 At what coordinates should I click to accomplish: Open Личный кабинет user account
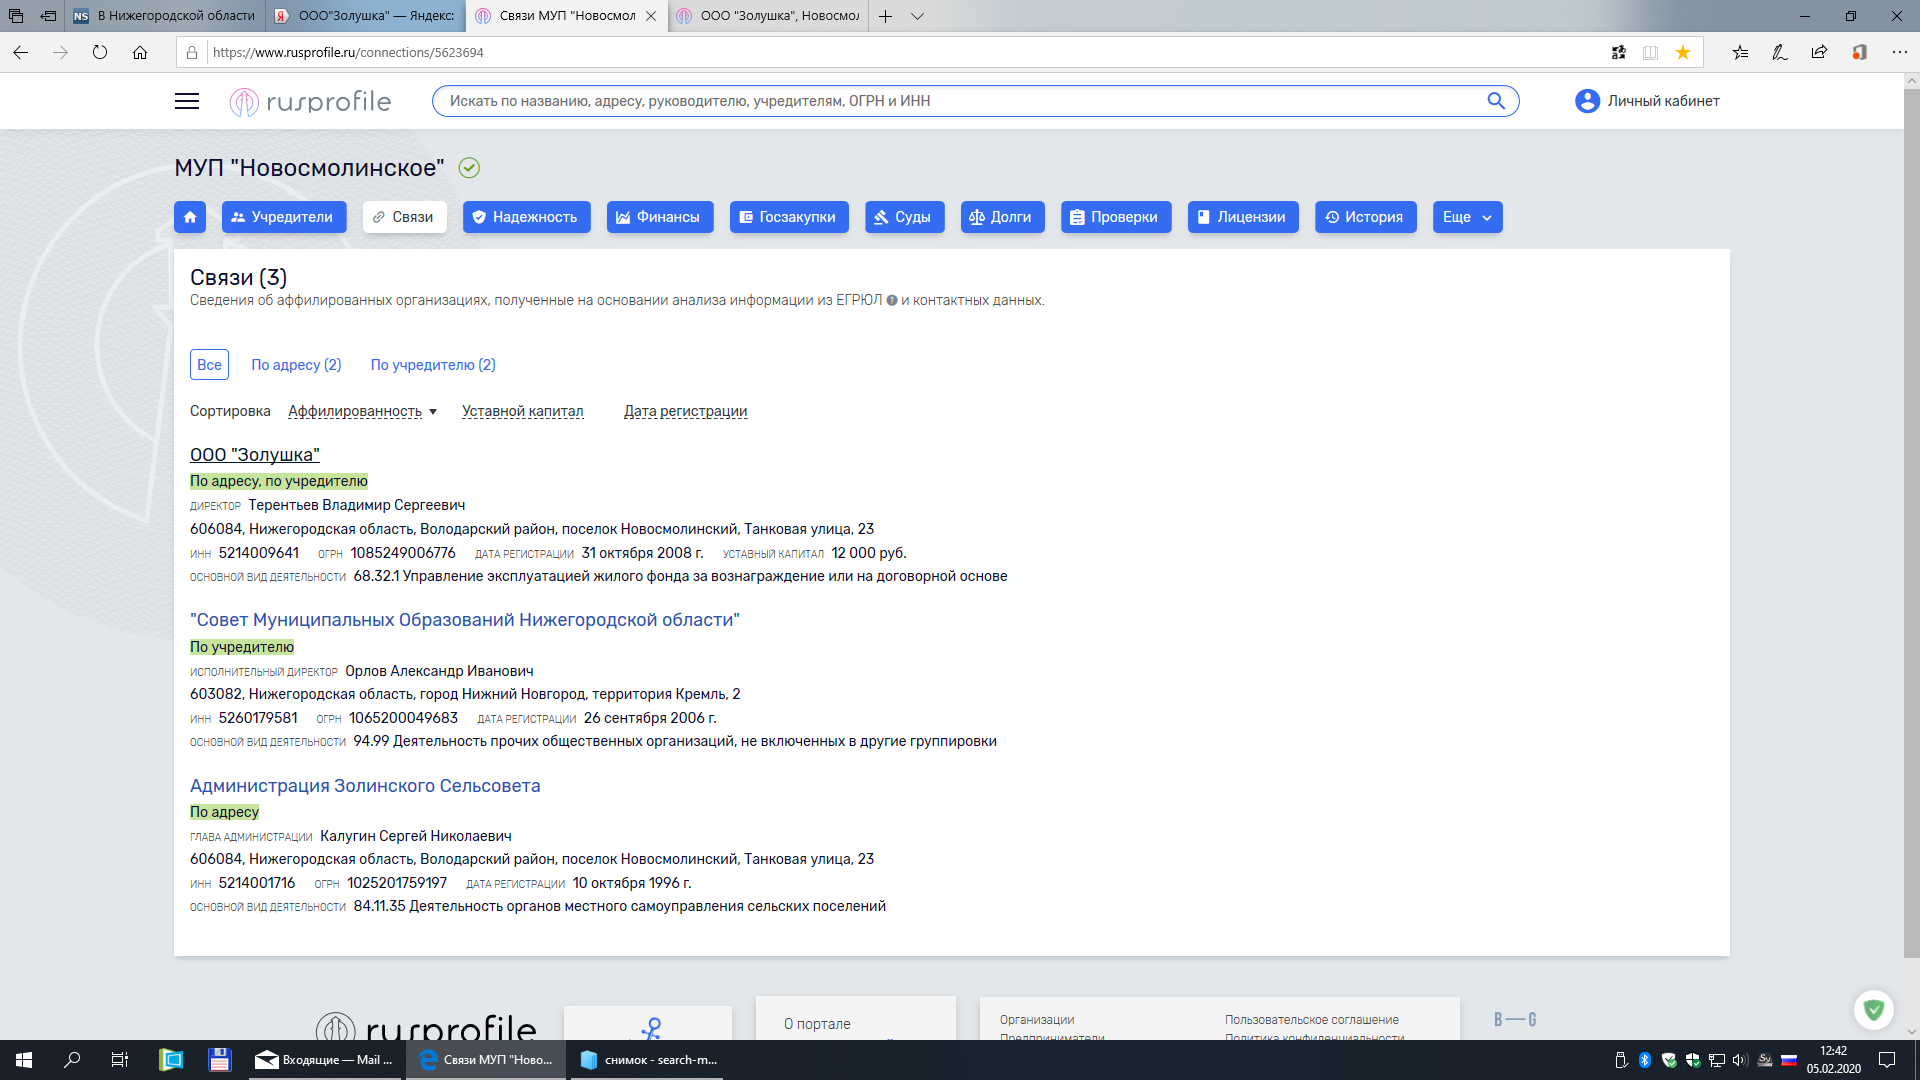tap(1647, 101)
